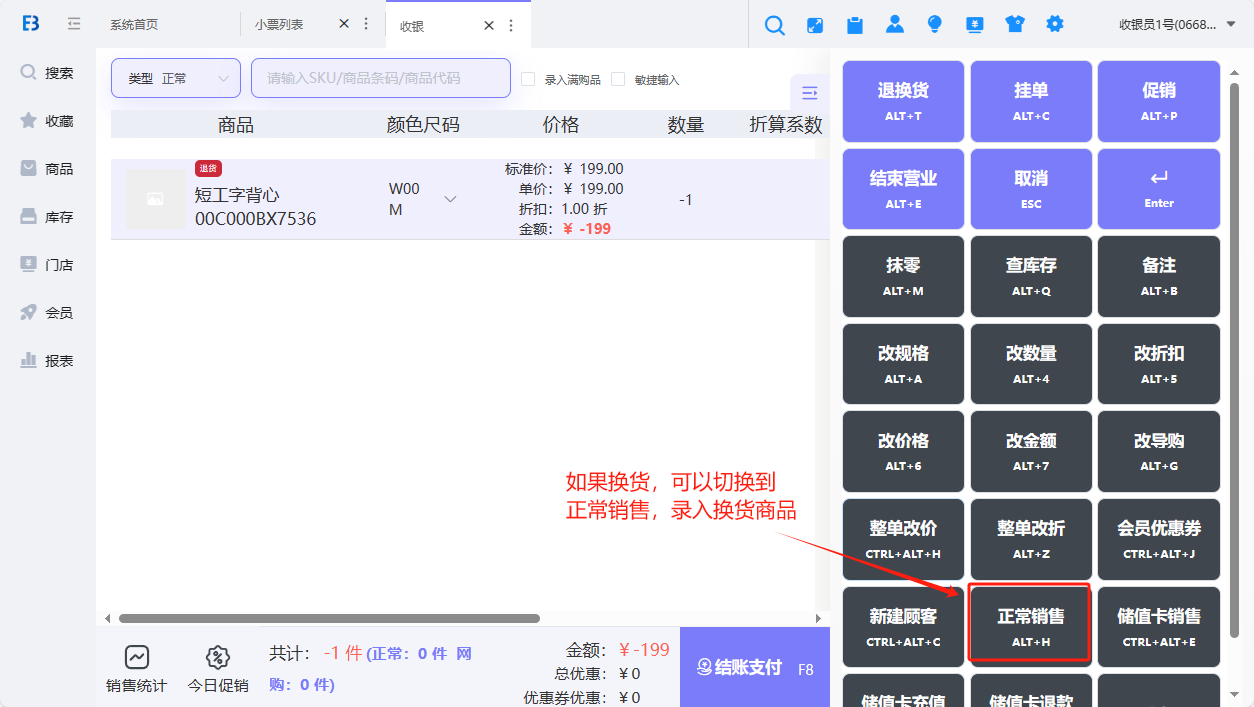Viewport: 1254px width, 707px height.
Task: Toggle the 录入满购品 checkbox
Action: [528, 79]
